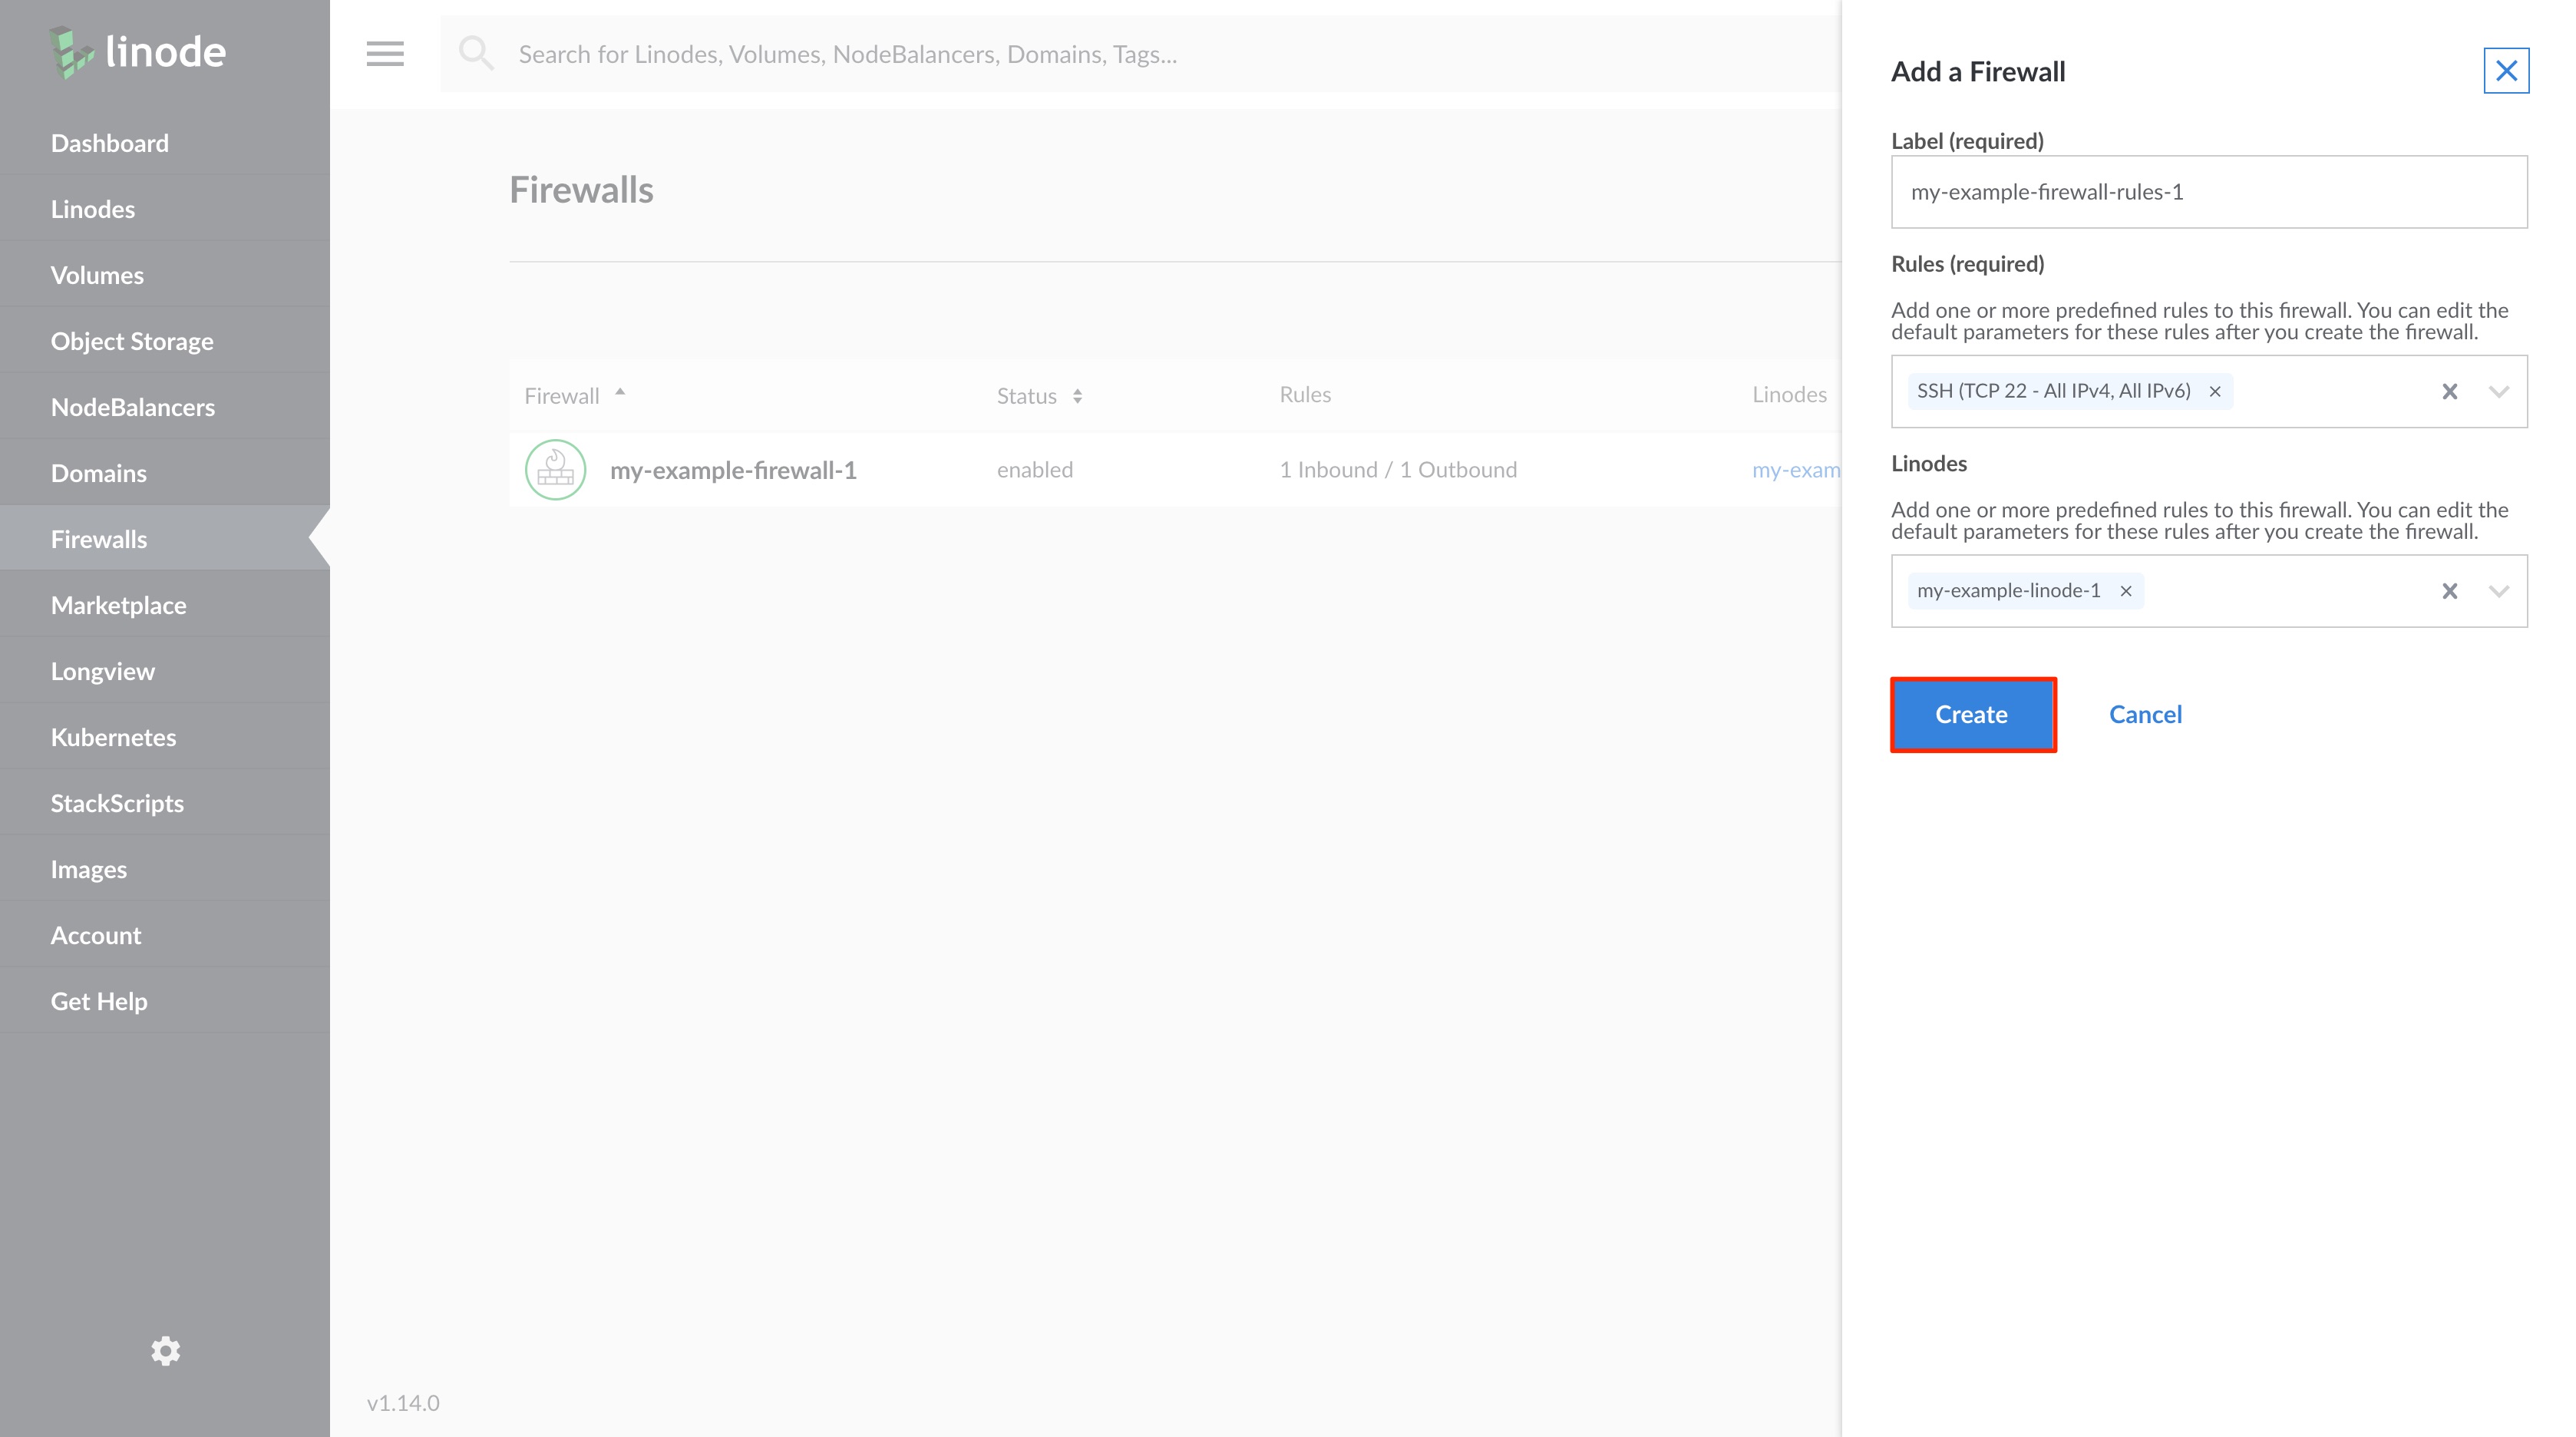The height and width of the screenshot is (1437, 2576).
Task: Go to NodeBalancers section
Action: pyautogui.click(x=133, y=407)
